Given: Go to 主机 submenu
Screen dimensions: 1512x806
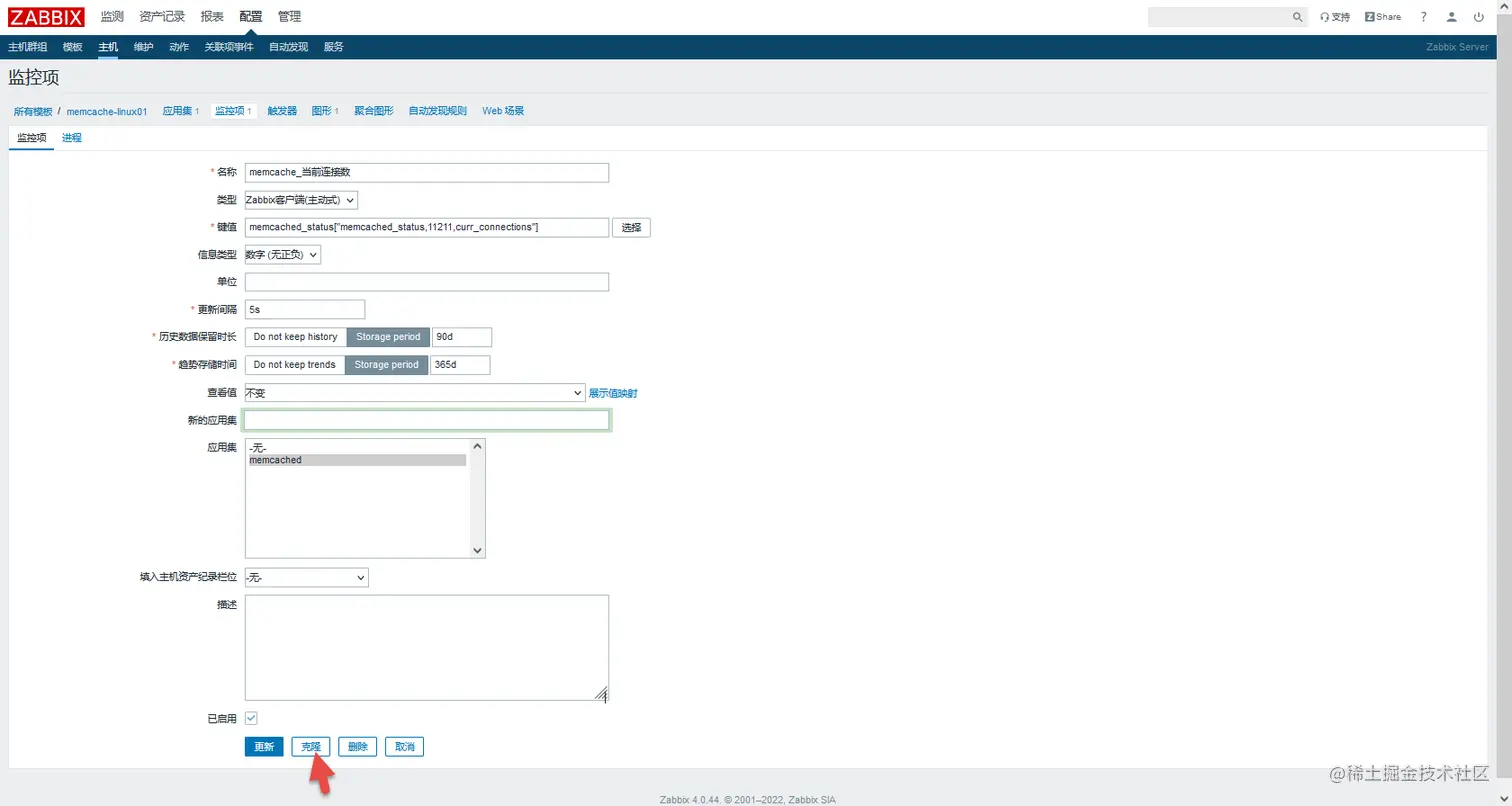Looking at the screenshot, I should coord(108,47).
